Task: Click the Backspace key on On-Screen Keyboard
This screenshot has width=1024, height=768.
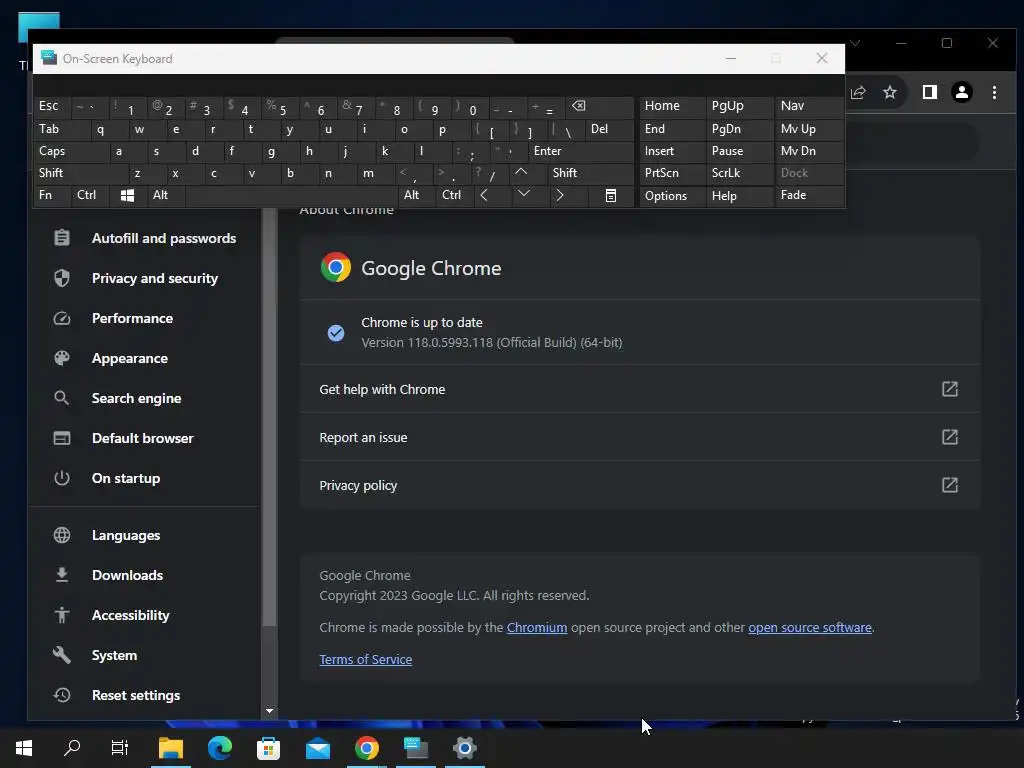Action: pos(598,106)
